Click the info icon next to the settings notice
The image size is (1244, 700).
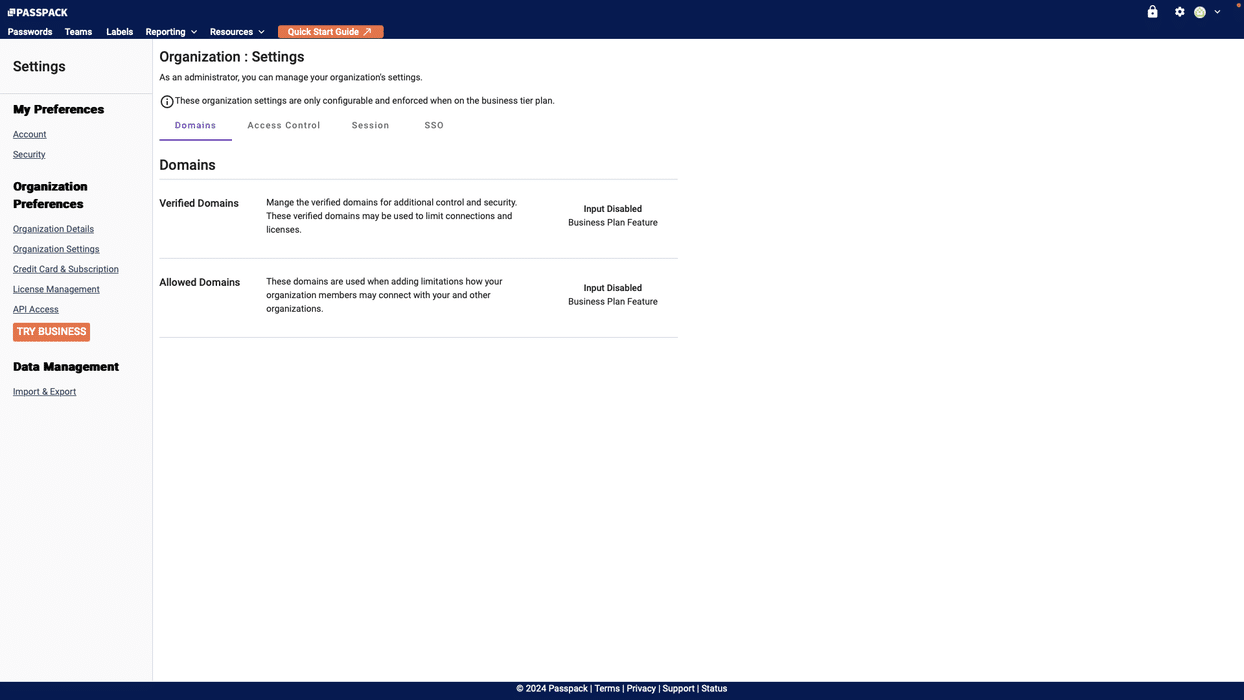(166, 100)
